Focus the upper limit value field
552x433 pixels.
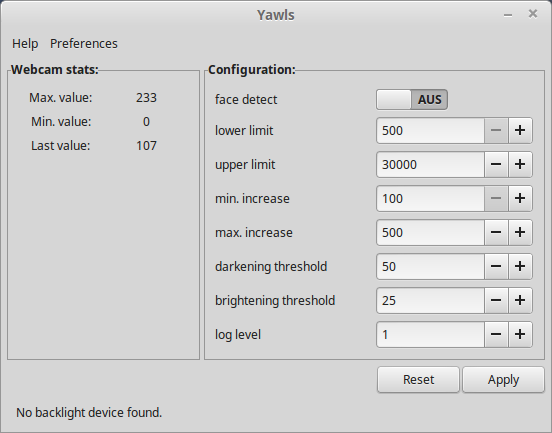[x=430, y=164]
